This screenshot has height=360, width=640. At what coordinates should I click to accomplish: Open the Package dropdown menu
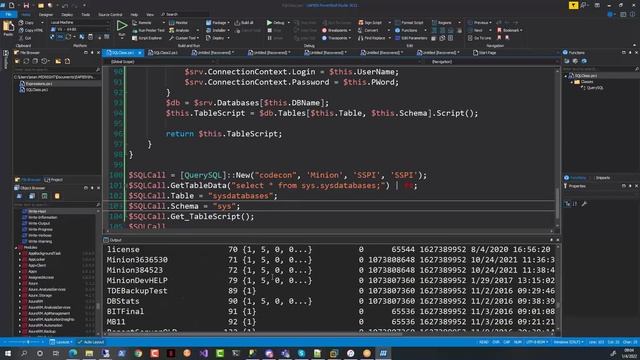217,23
